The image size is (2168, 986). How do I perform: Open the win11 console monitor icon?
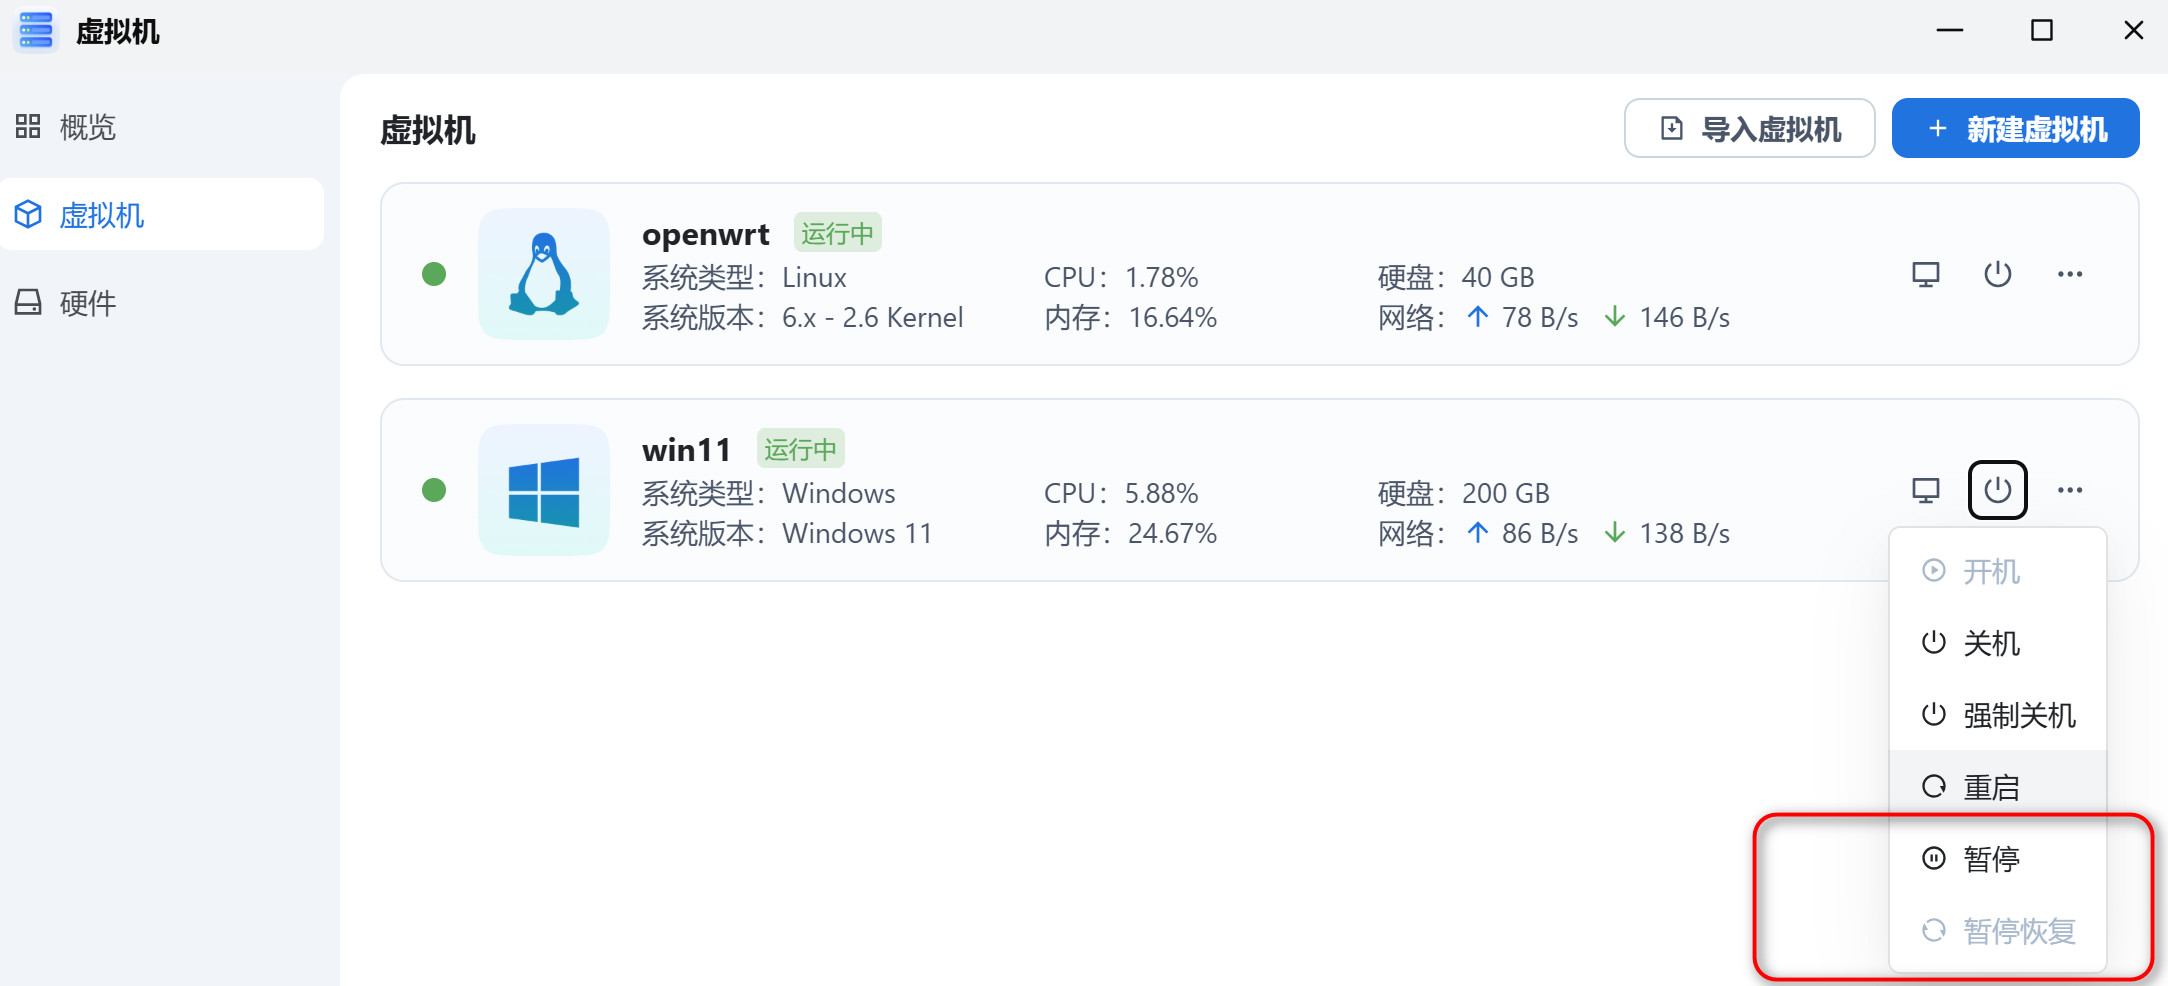1925,490
